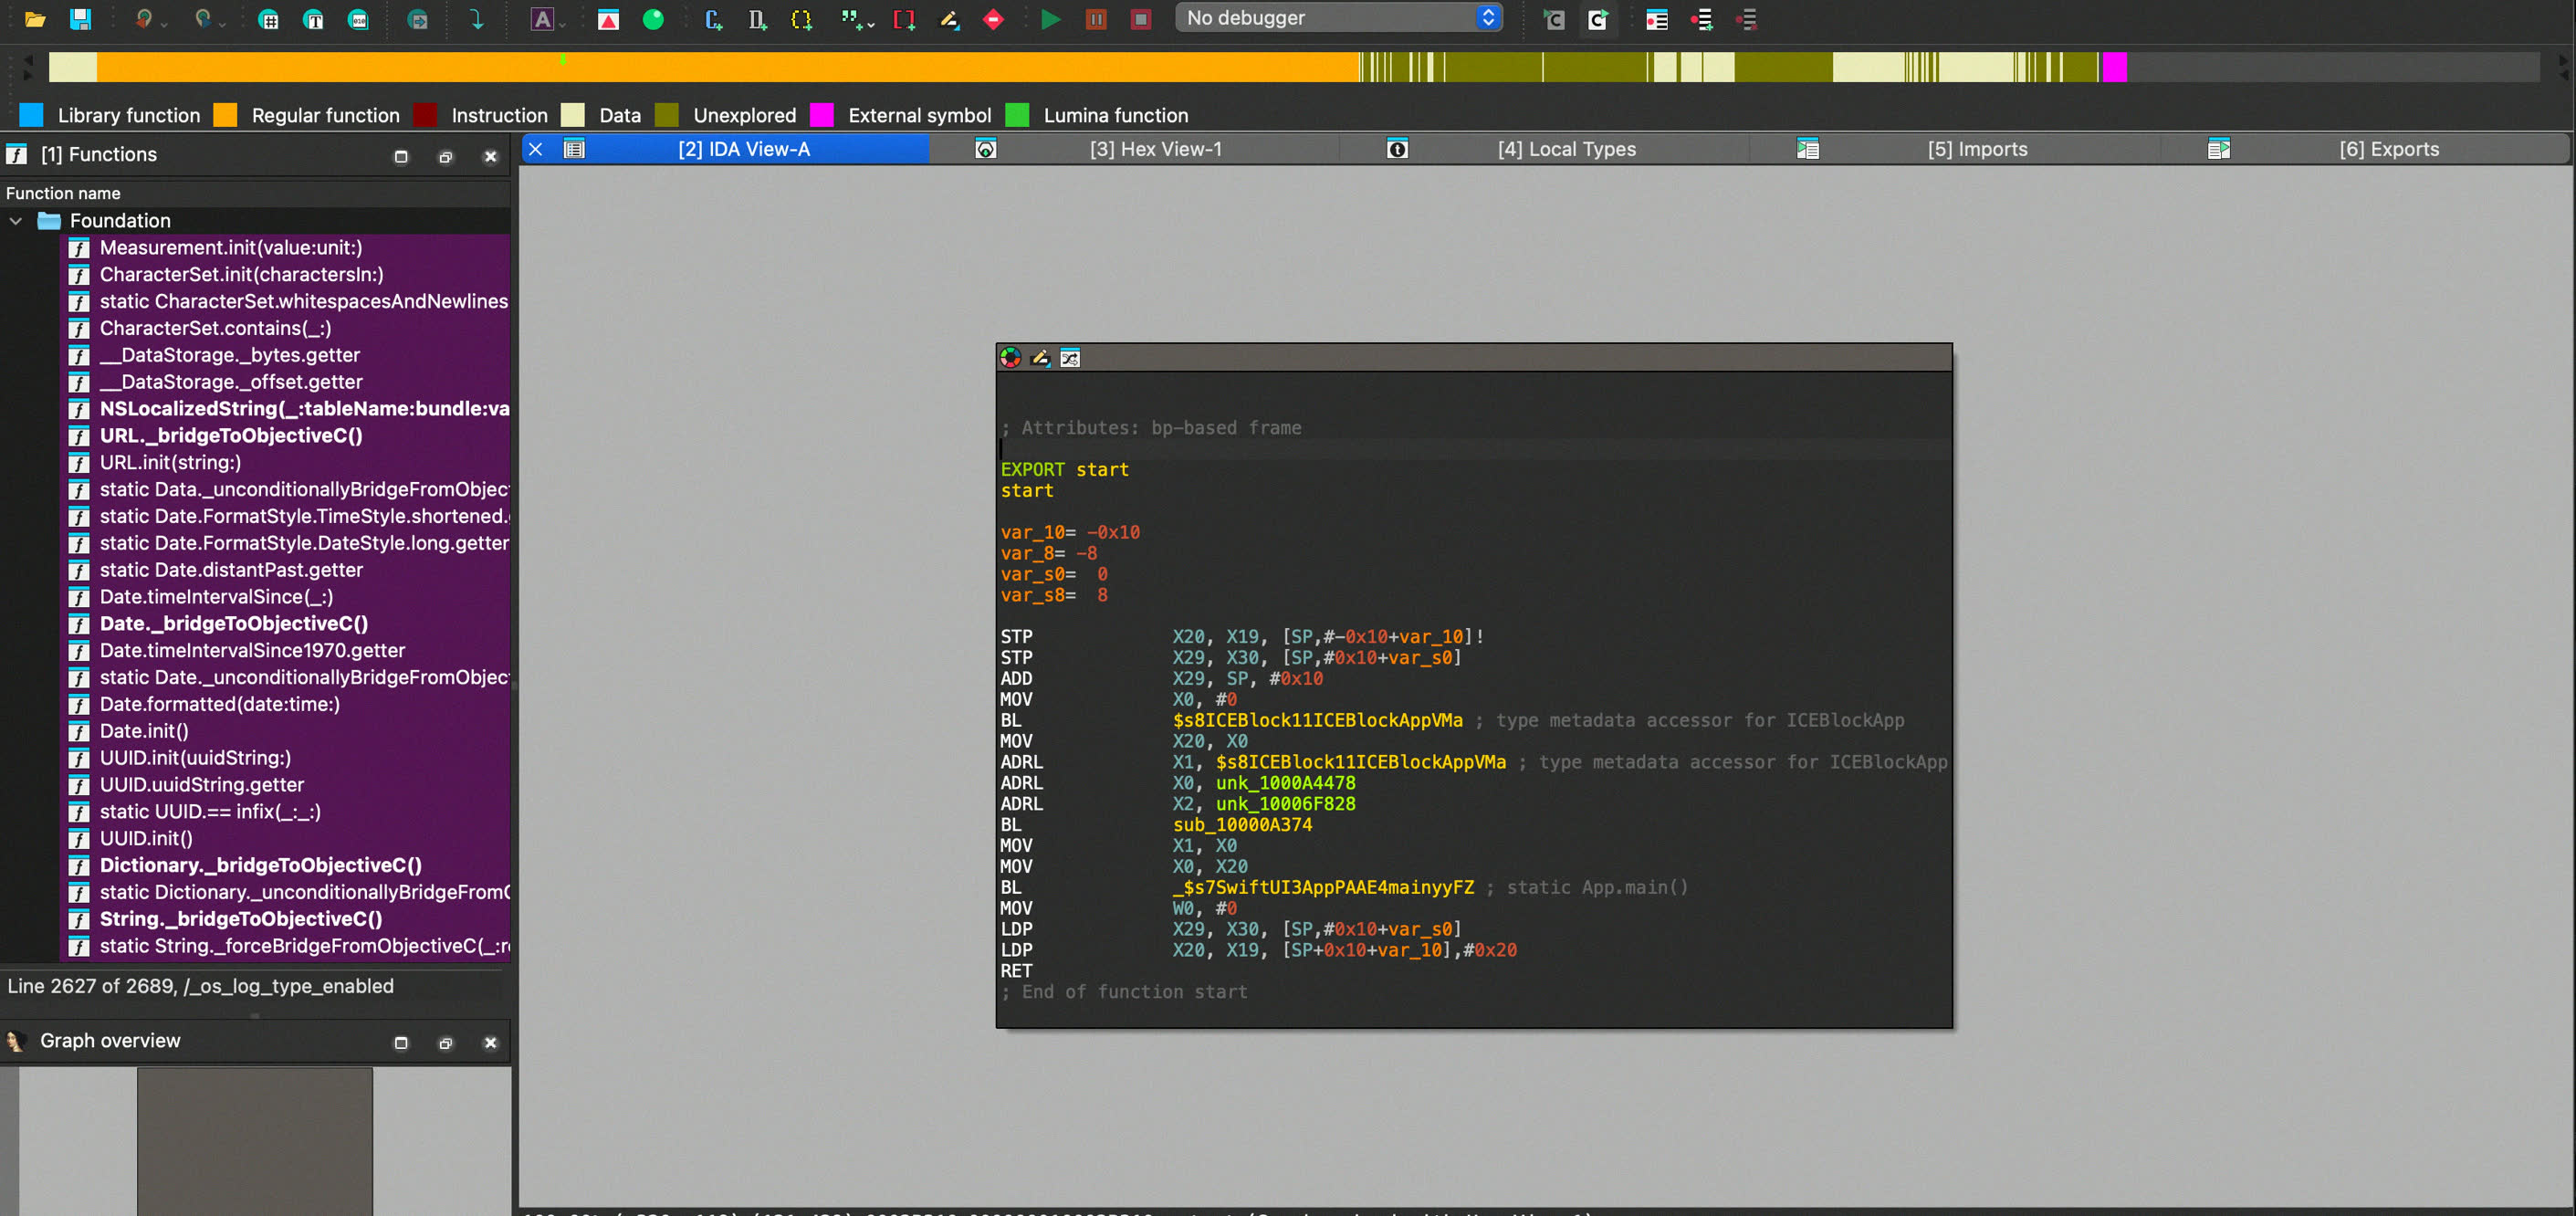Open the 'No debugger' dropdown
The height and width of the screenshot is (1216, 2576).
click(x=1339, y=18)
